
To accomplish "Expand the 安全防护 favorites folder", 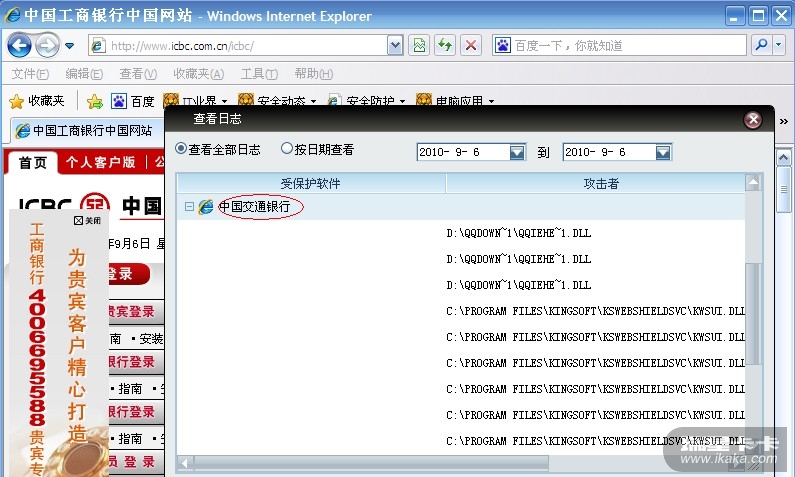I will [x=367, y=101].
